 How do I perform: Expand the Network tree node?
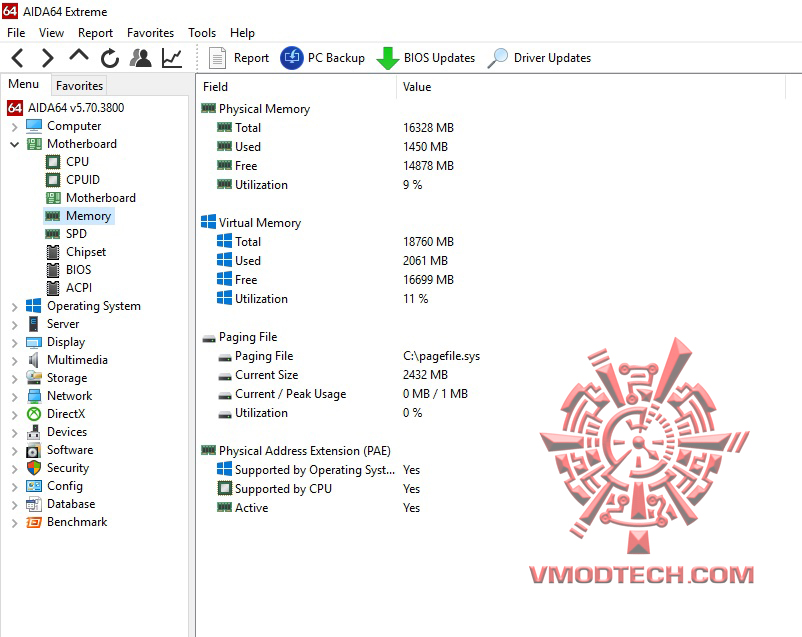[15, 397]
